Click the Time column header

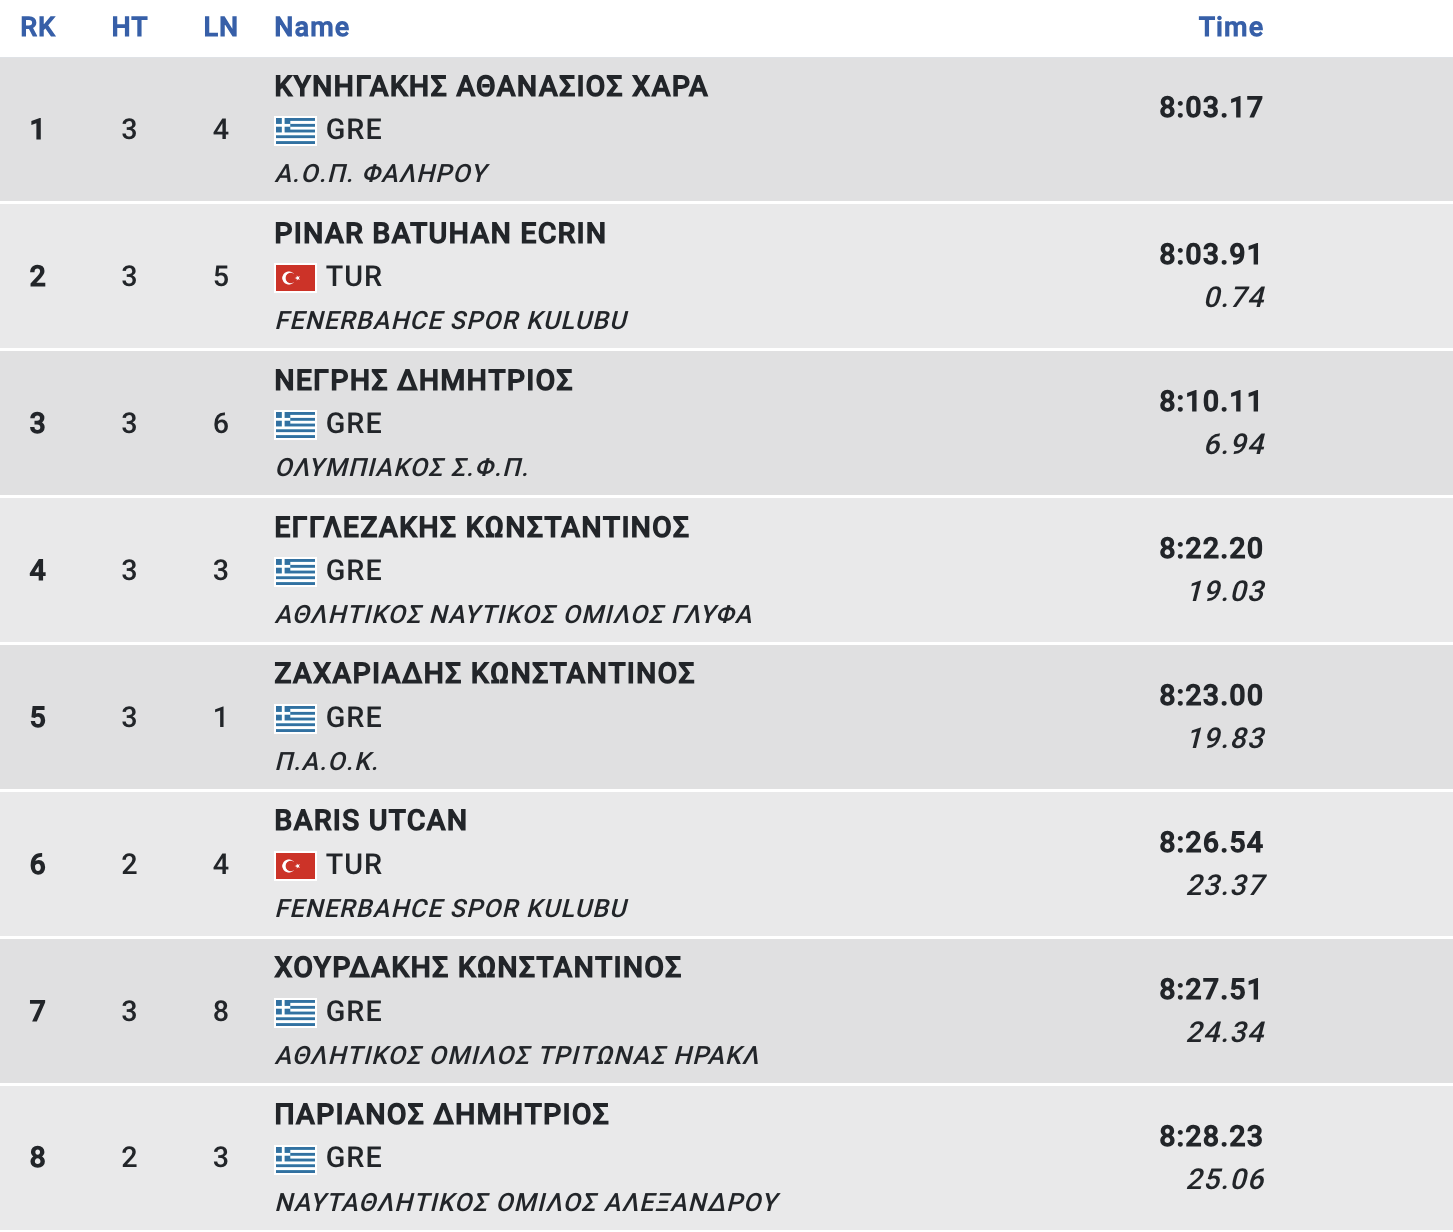(1230, 27)
